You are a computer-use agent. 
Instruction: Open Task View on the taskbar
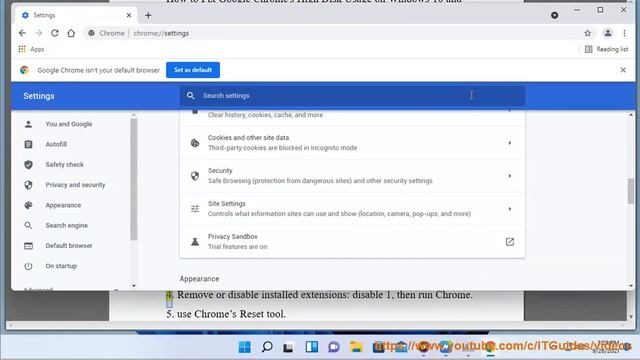289,347
